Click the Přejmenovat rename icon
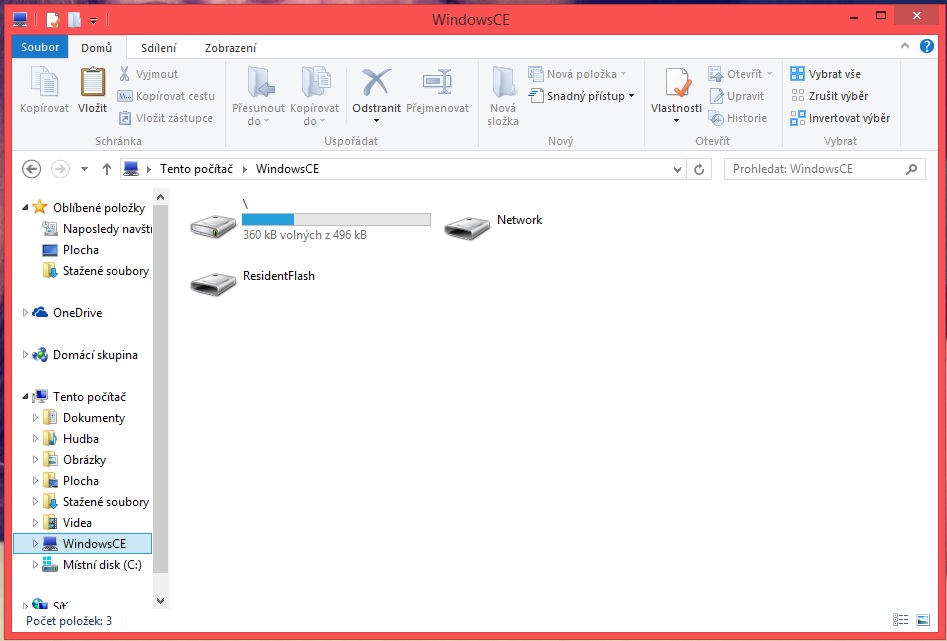Image resolution: width=947 pixels, height=641 pixels. [437, 82]
